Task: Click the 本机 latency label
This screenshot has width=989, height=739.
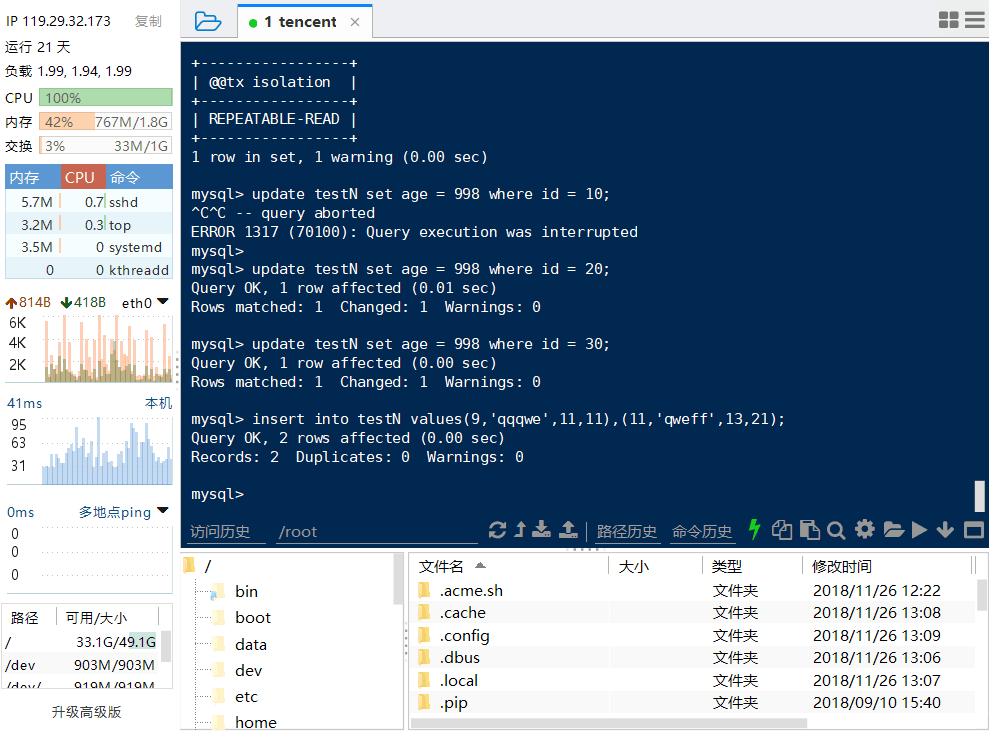Action: pyautogui.click(x=158, y=403)
